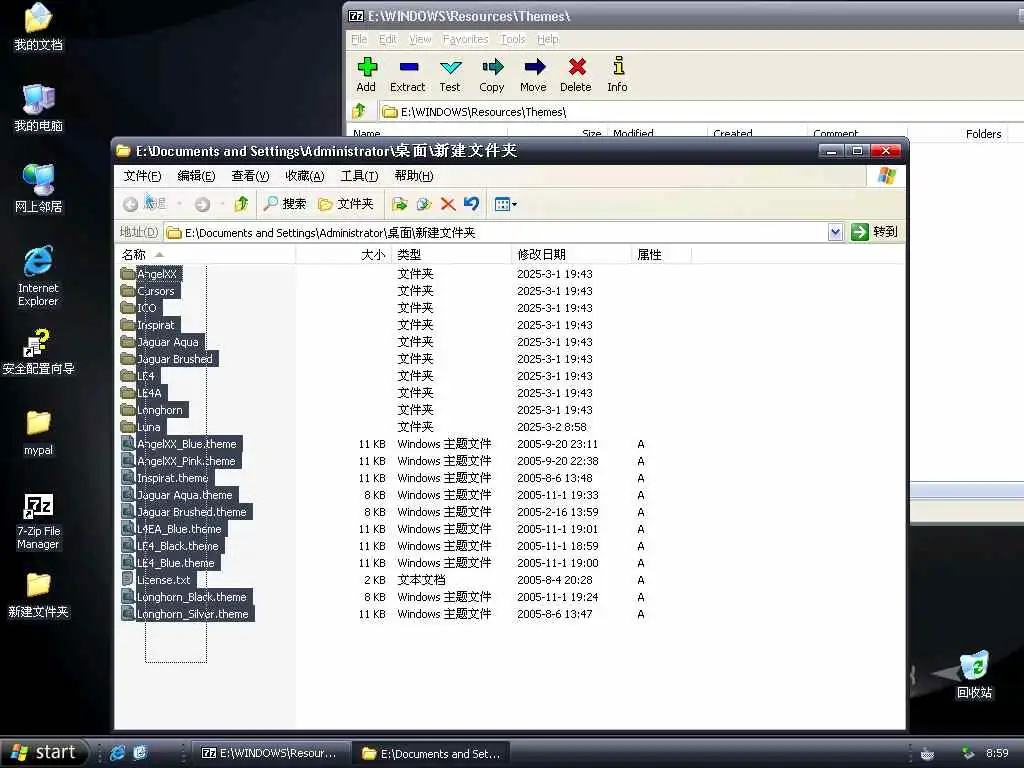The height and width of the screenshot is (768, 1024).
Task: Click the 回收站 recycle bin icon
Action: tap(974, 675)
